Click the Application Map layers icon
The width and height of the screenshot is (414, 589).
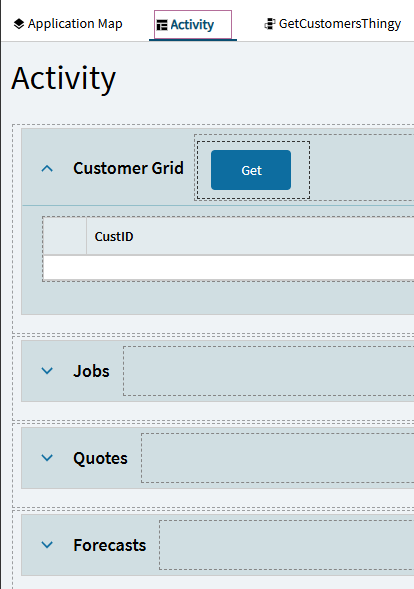click(x=19, y=24)
